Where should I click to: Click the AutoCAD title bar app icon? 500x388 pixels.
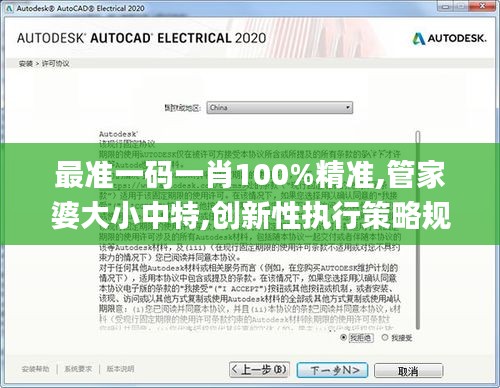click(x=9, y=8)
